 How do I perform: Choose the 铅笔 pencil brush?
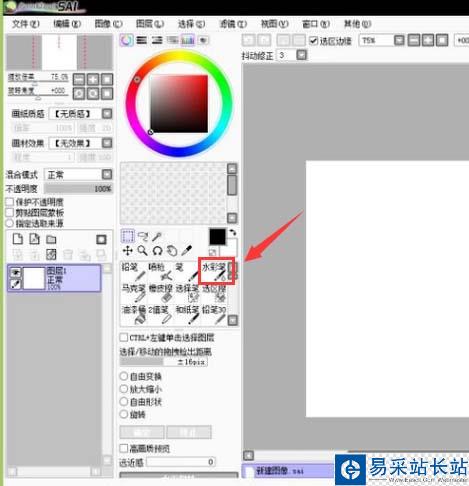[133, 271]
